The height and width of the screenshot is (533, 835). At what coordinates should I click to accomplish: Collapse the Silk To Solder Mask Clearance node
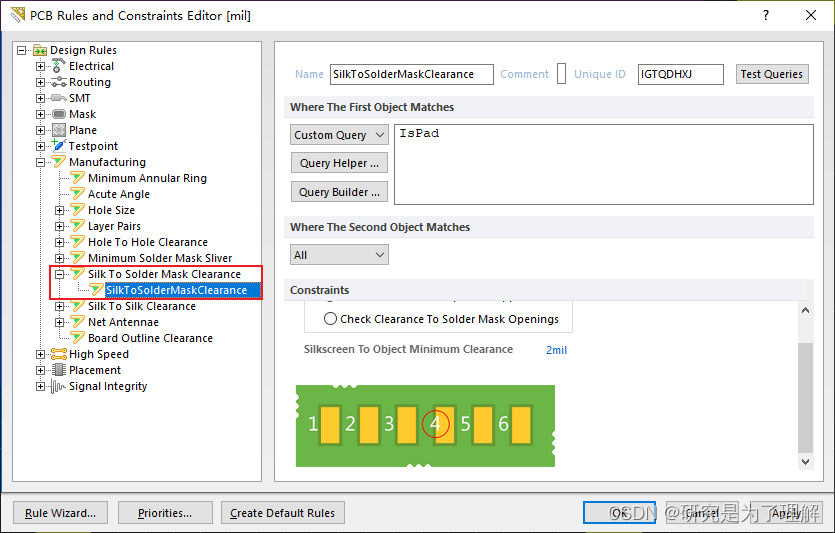pyautogui.click(x=60, y=274)
